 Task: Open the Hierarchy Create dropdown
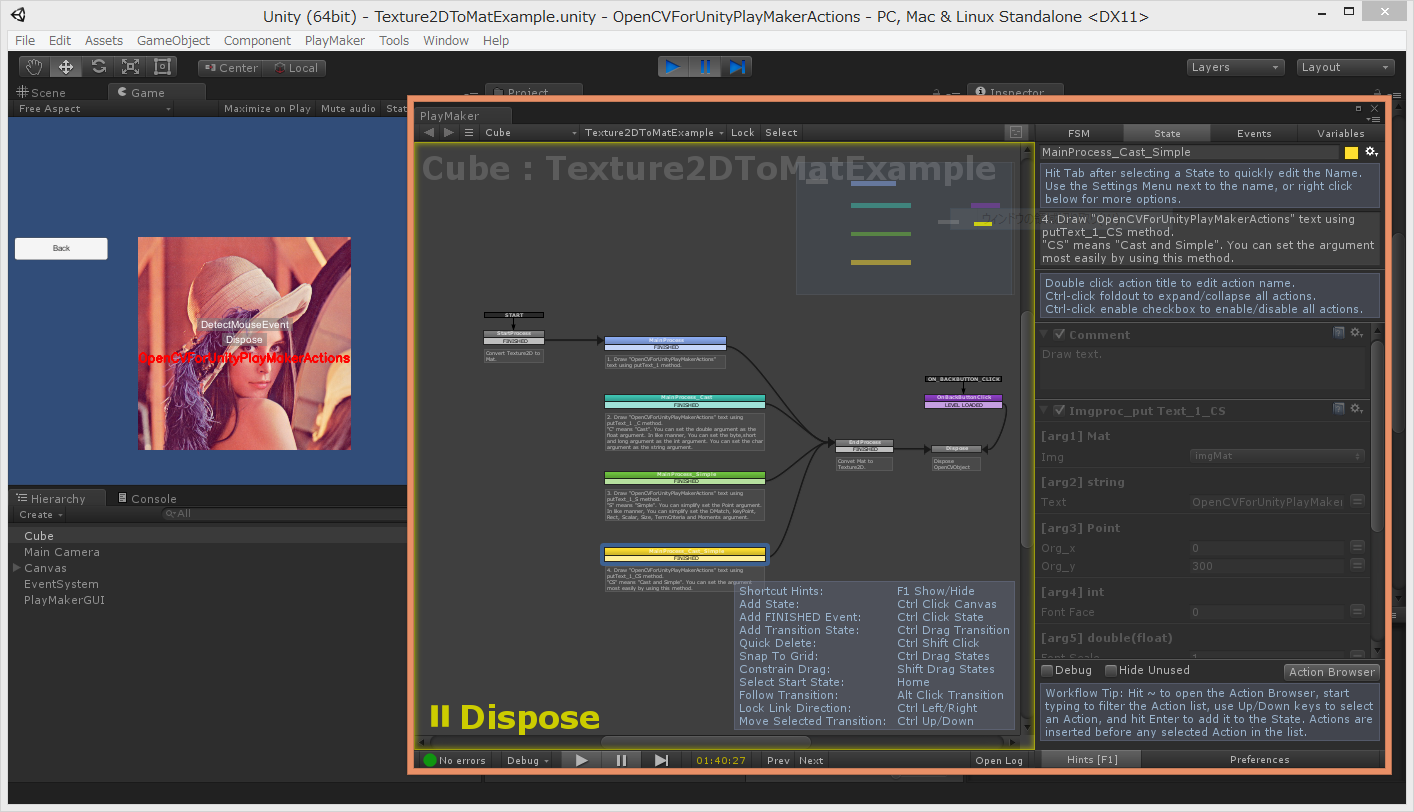tap(41, 514)
